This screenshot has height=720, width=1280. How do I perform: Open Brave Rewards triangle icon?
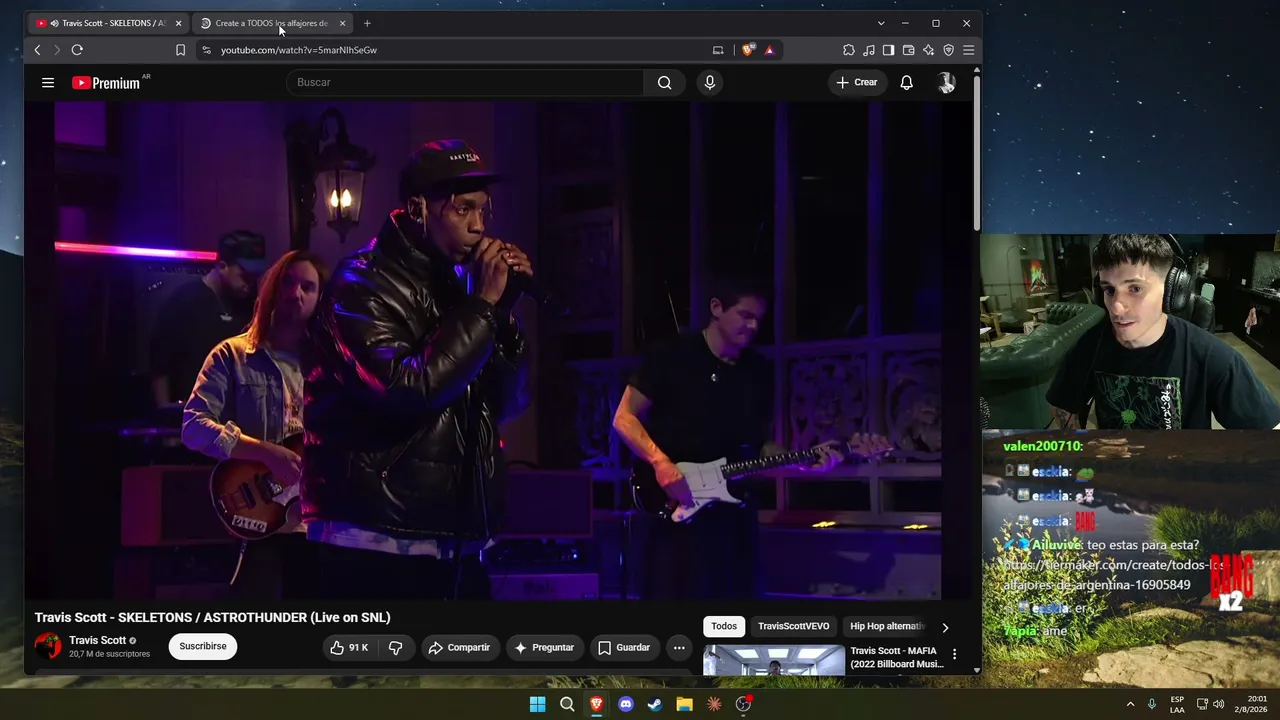point(769,50)
